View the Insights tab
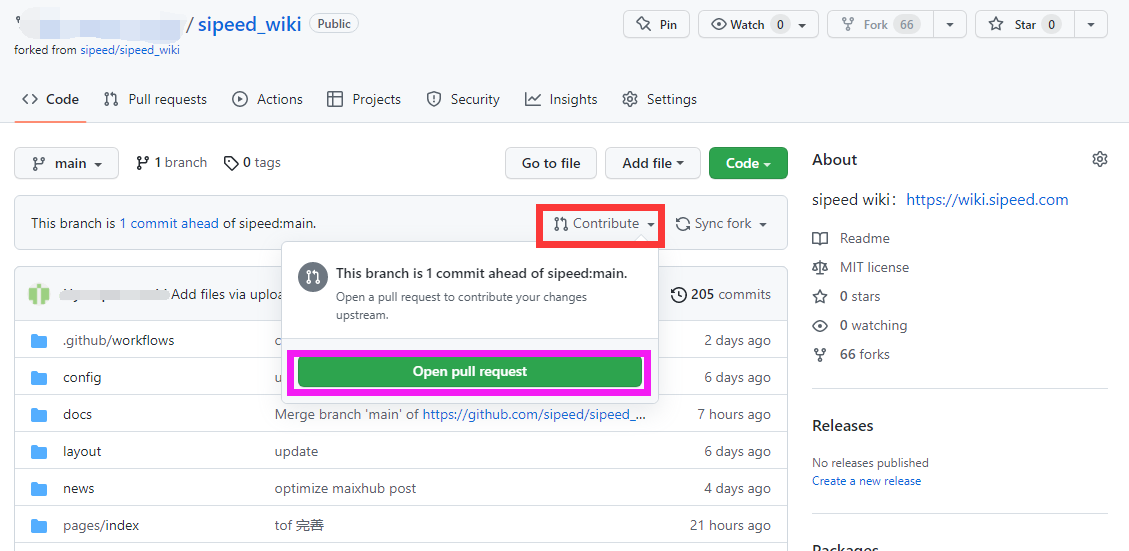The height and width of the screenshot is (551, 1129). (x=561, y=99)
